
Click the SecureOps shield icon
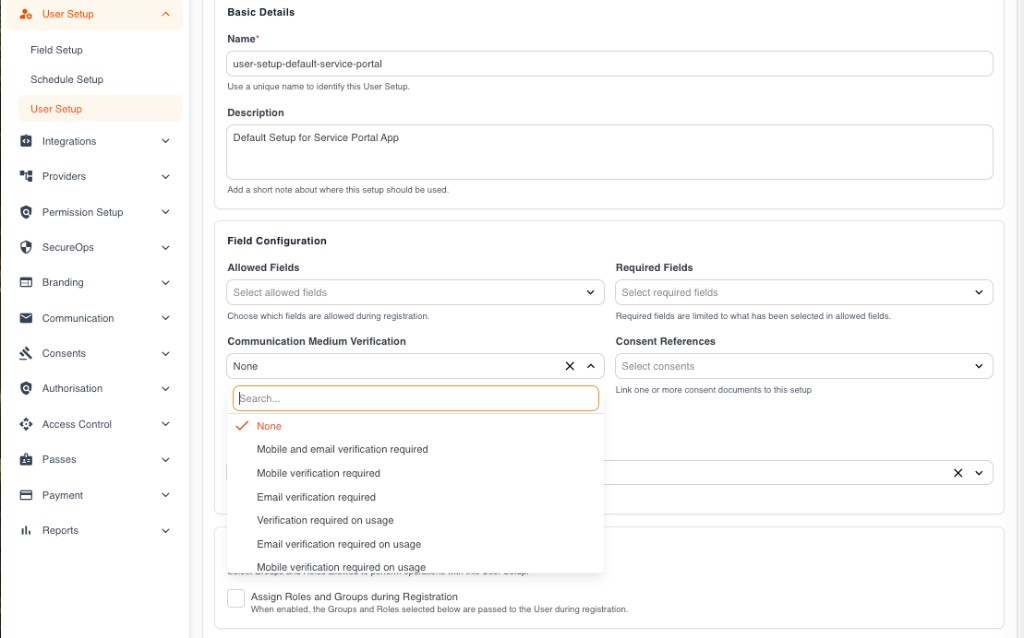pyautogui.click(x=25, y=247)
